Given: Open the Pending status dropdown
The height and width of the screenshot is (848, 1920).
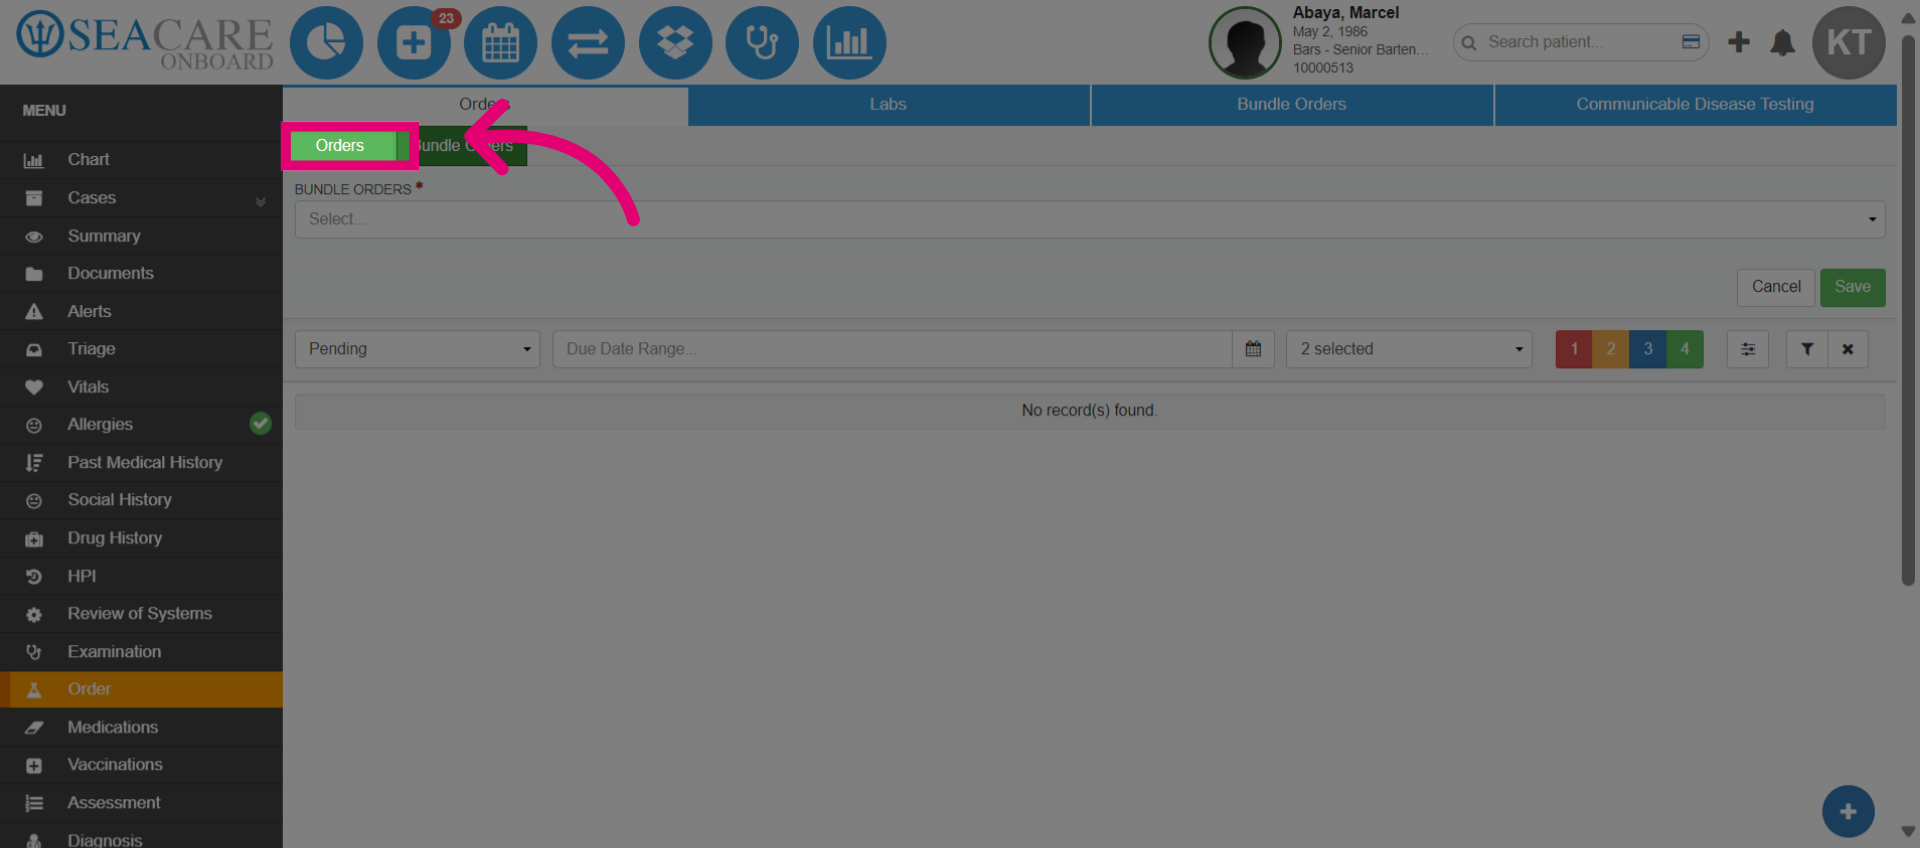Looking at the screenshot, I should (417, 349).
